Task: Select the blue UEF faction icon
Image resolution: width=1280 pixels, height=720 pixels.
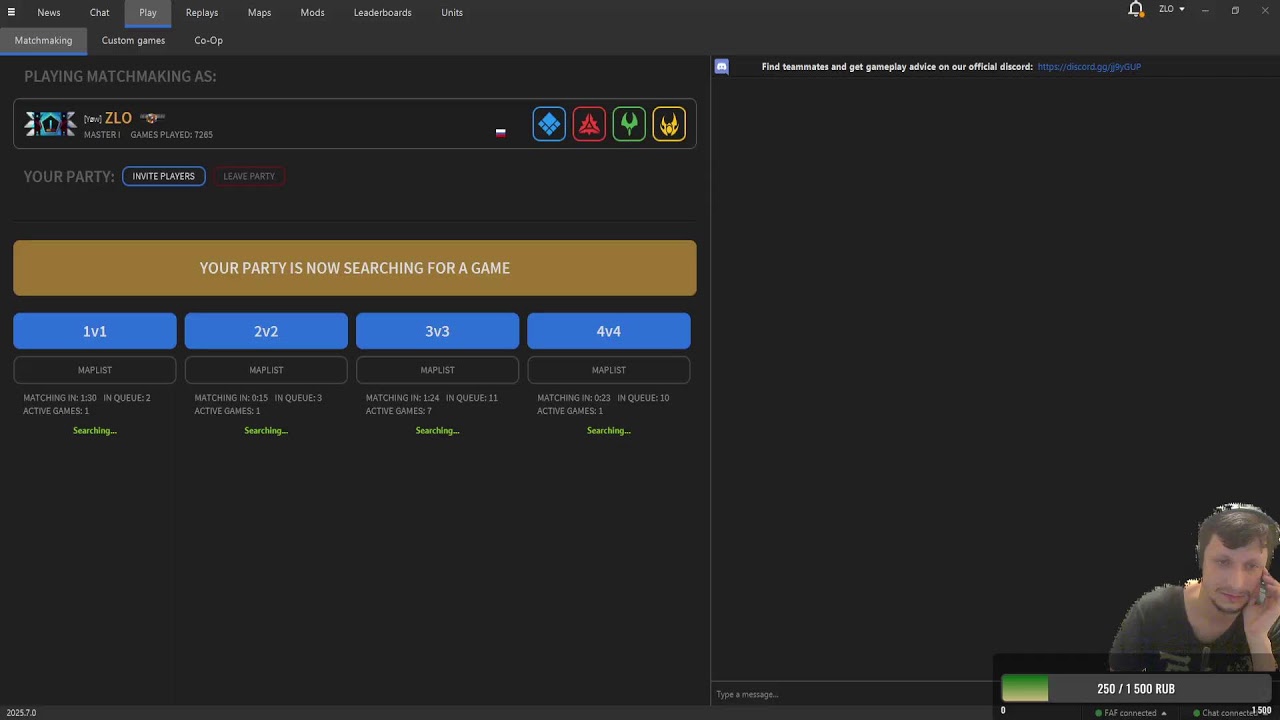Action: [549, 124]
